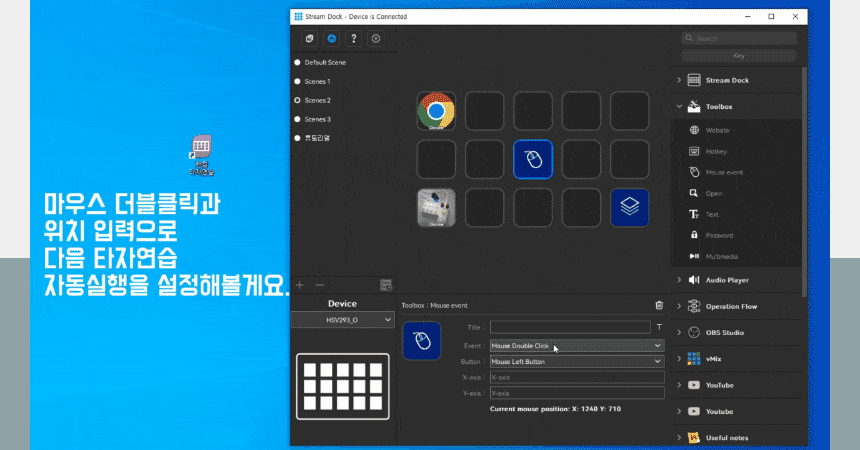Open the Mouse Left Button dropdown
Viewport: 860px width, 450px height.
tap(576, 361)
